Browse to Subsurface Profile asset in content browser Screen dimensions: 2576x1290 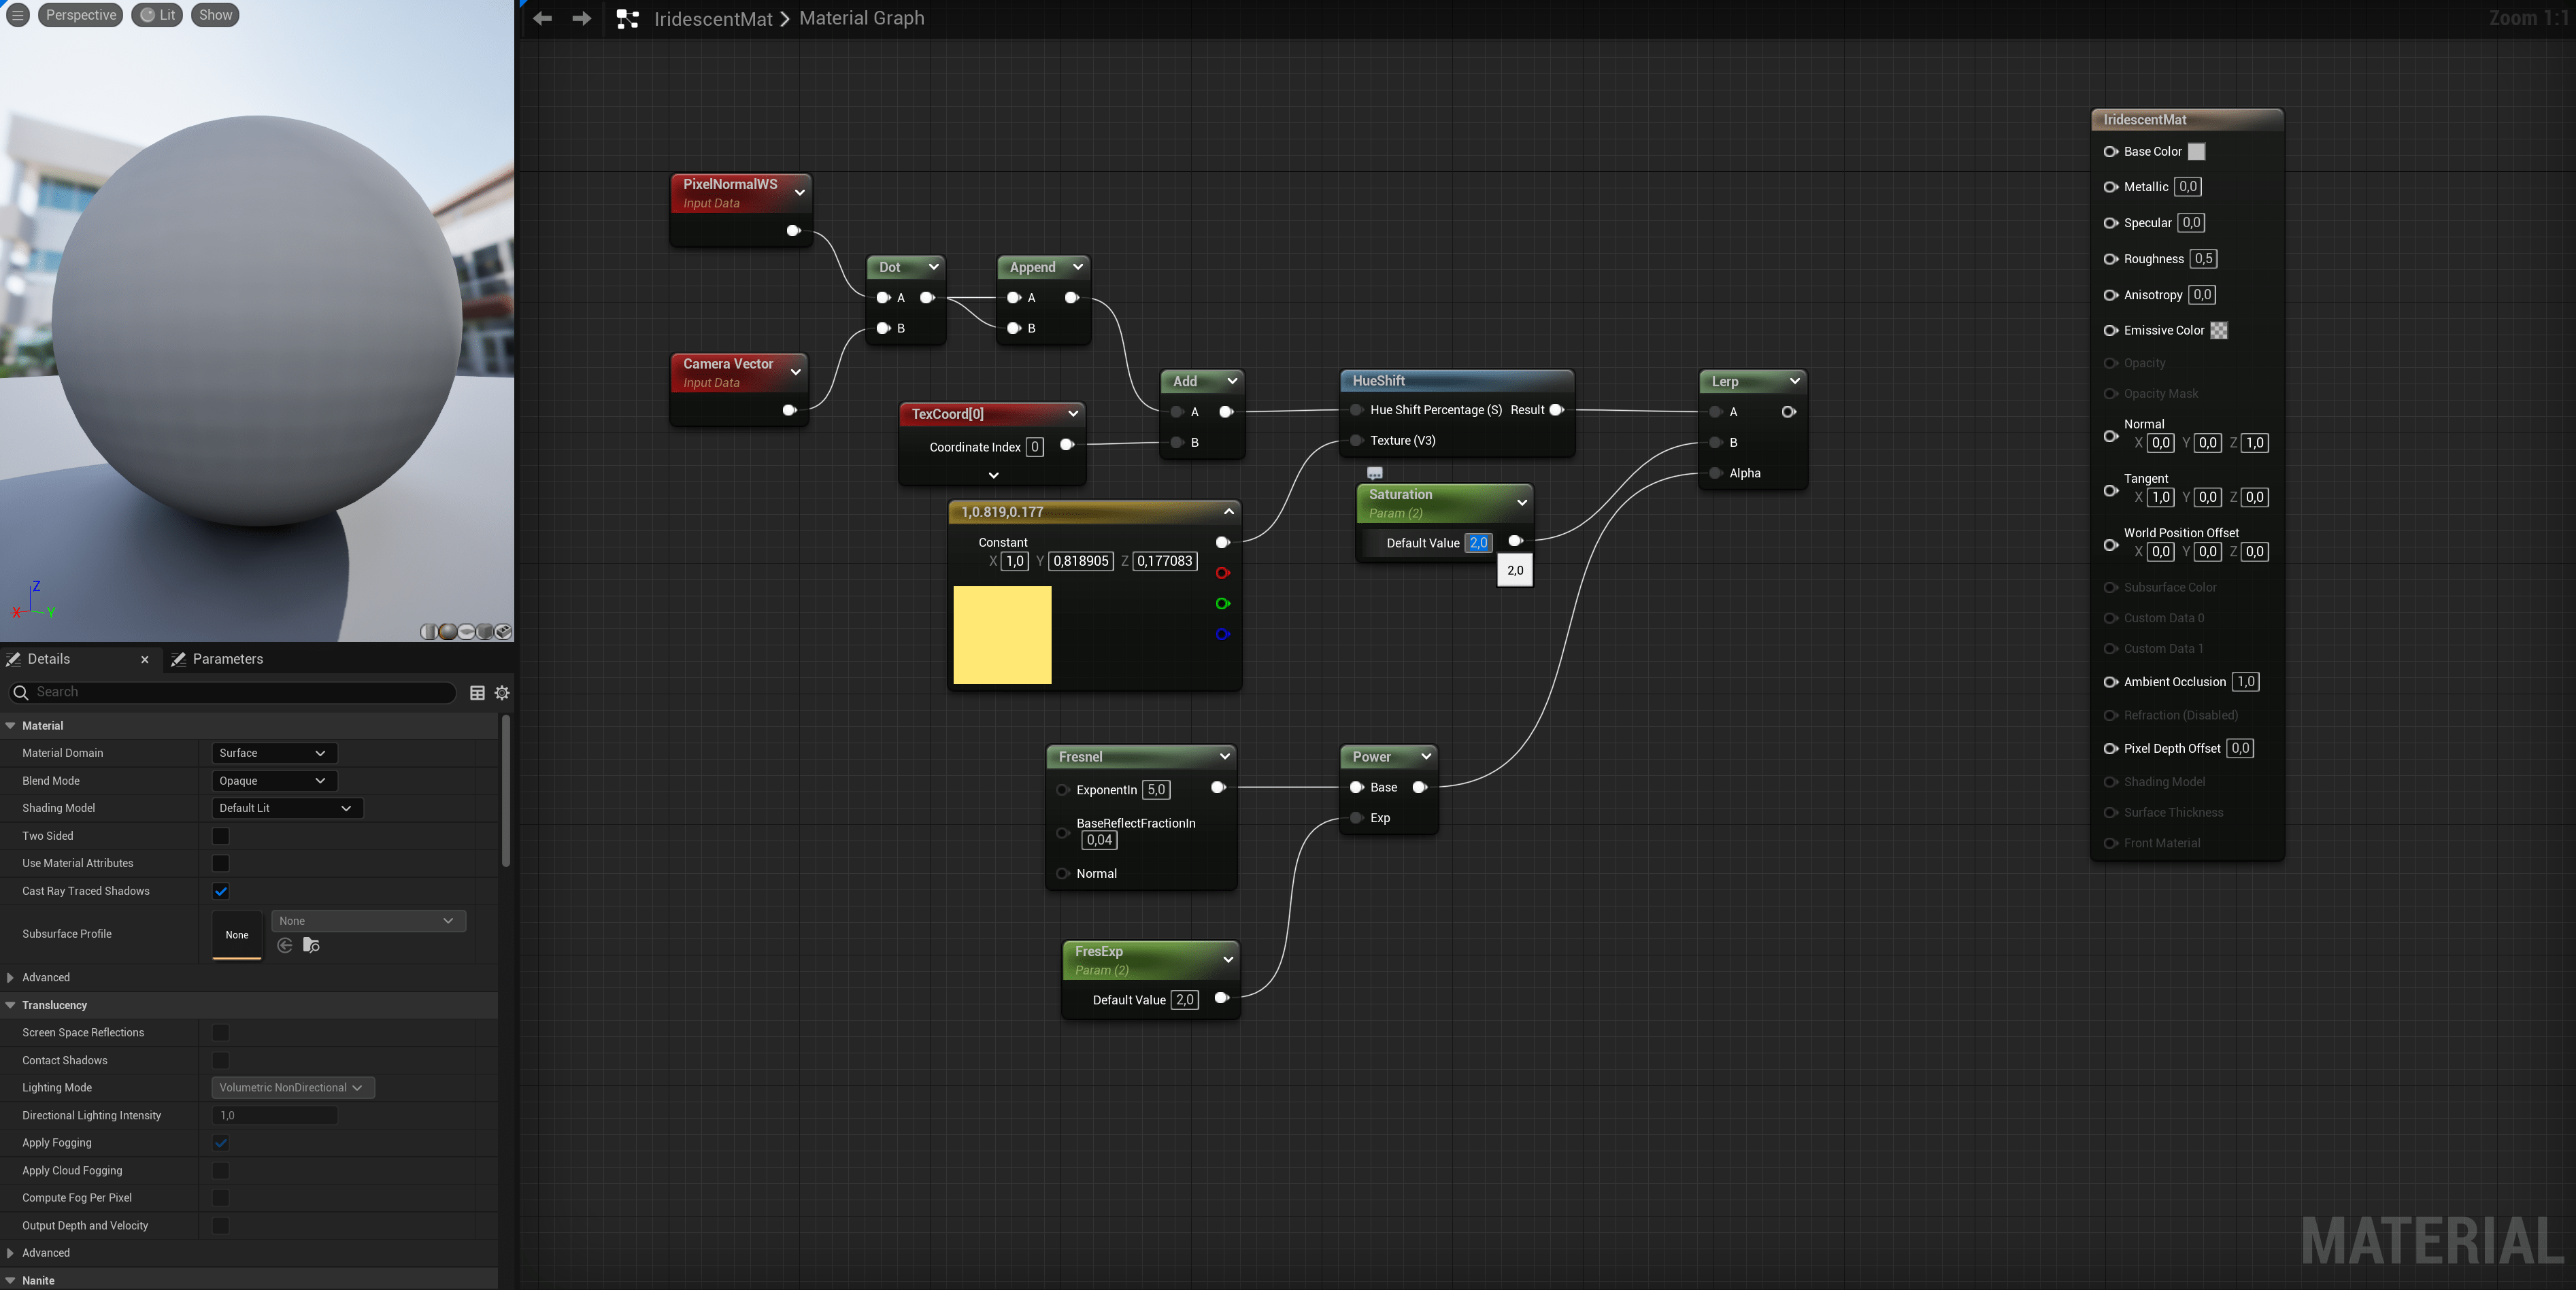(311, 945)
